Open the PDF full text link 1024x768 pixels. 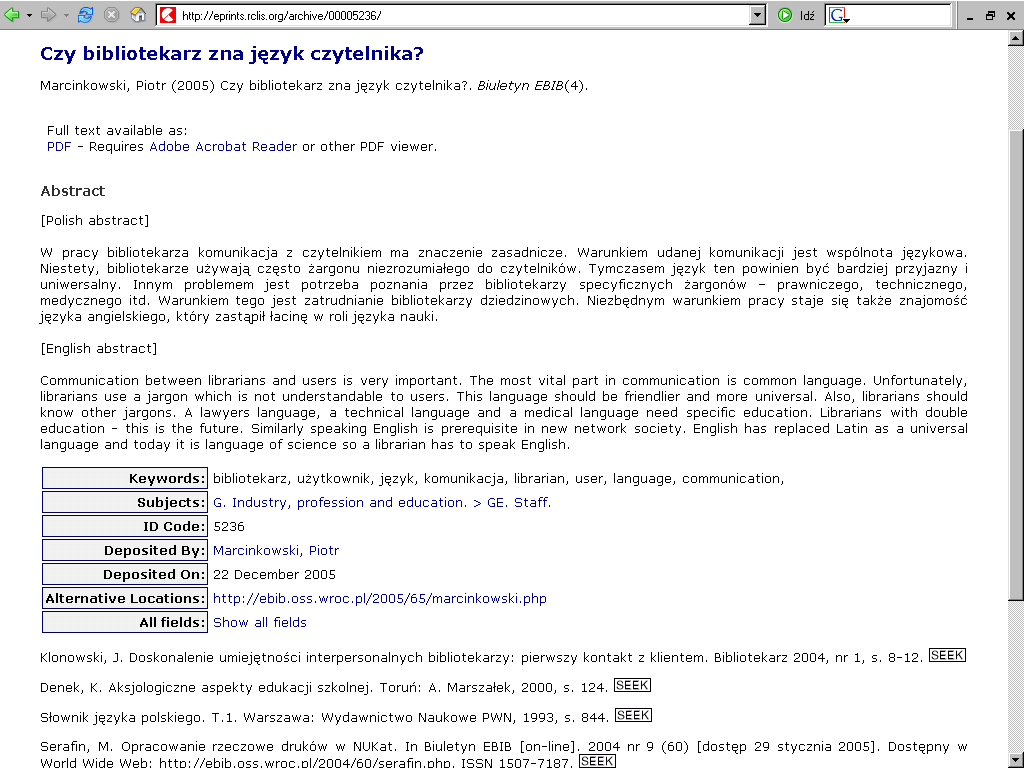[59, 147]
